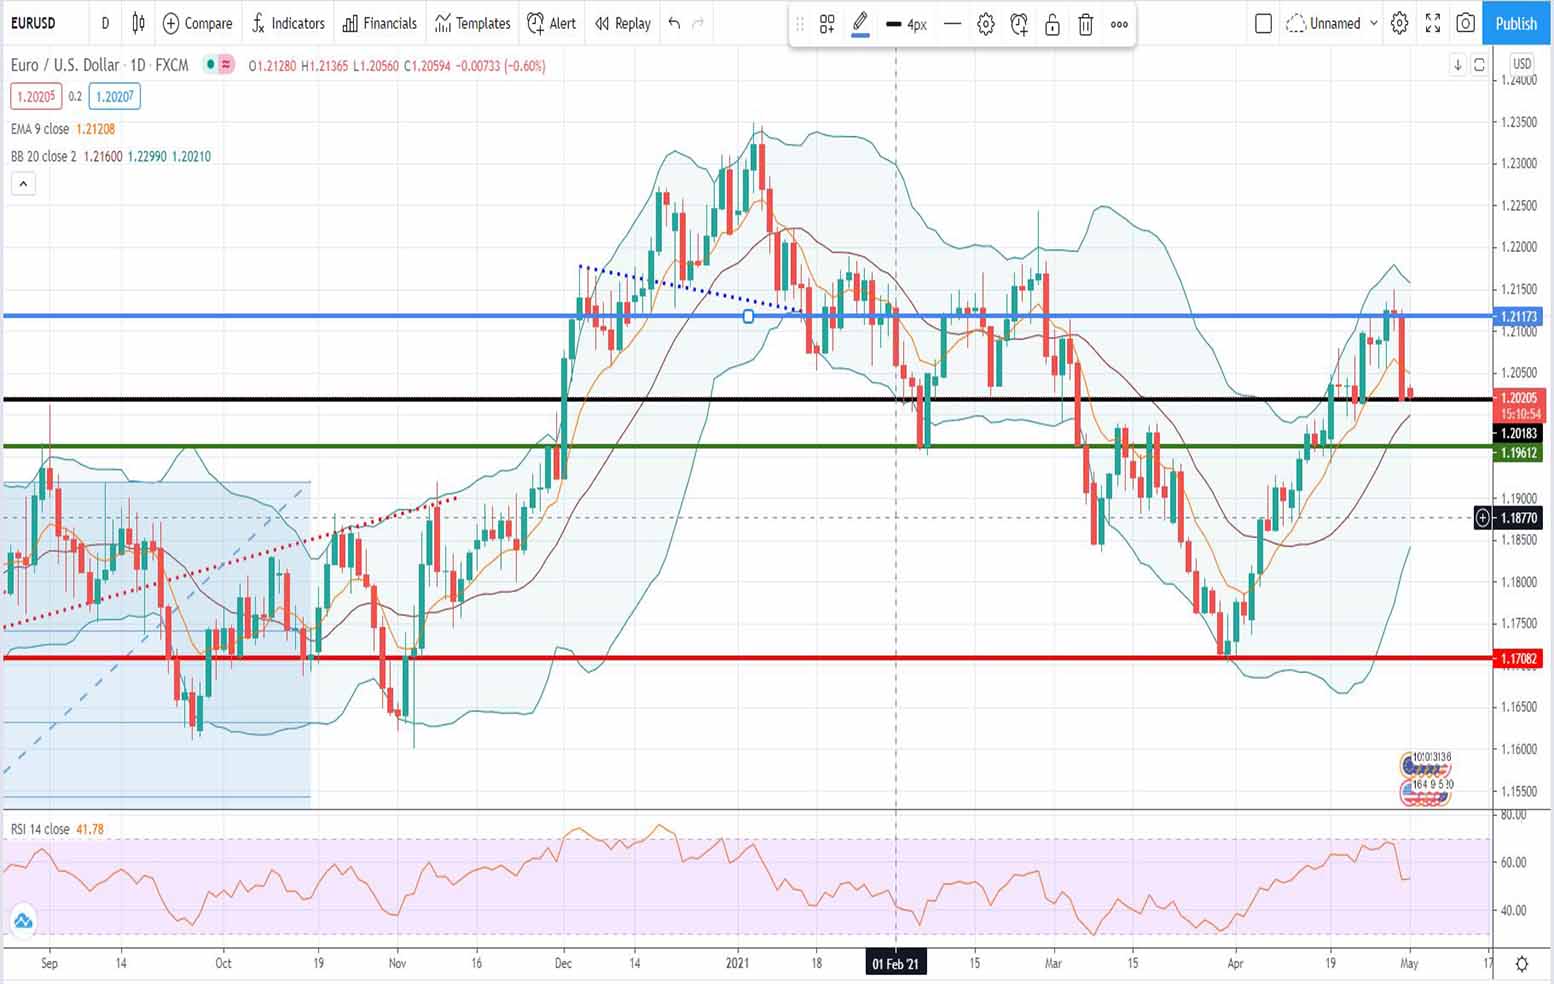Open the Financials menu
Viewport: 1554px width, 984px height.
379,23
